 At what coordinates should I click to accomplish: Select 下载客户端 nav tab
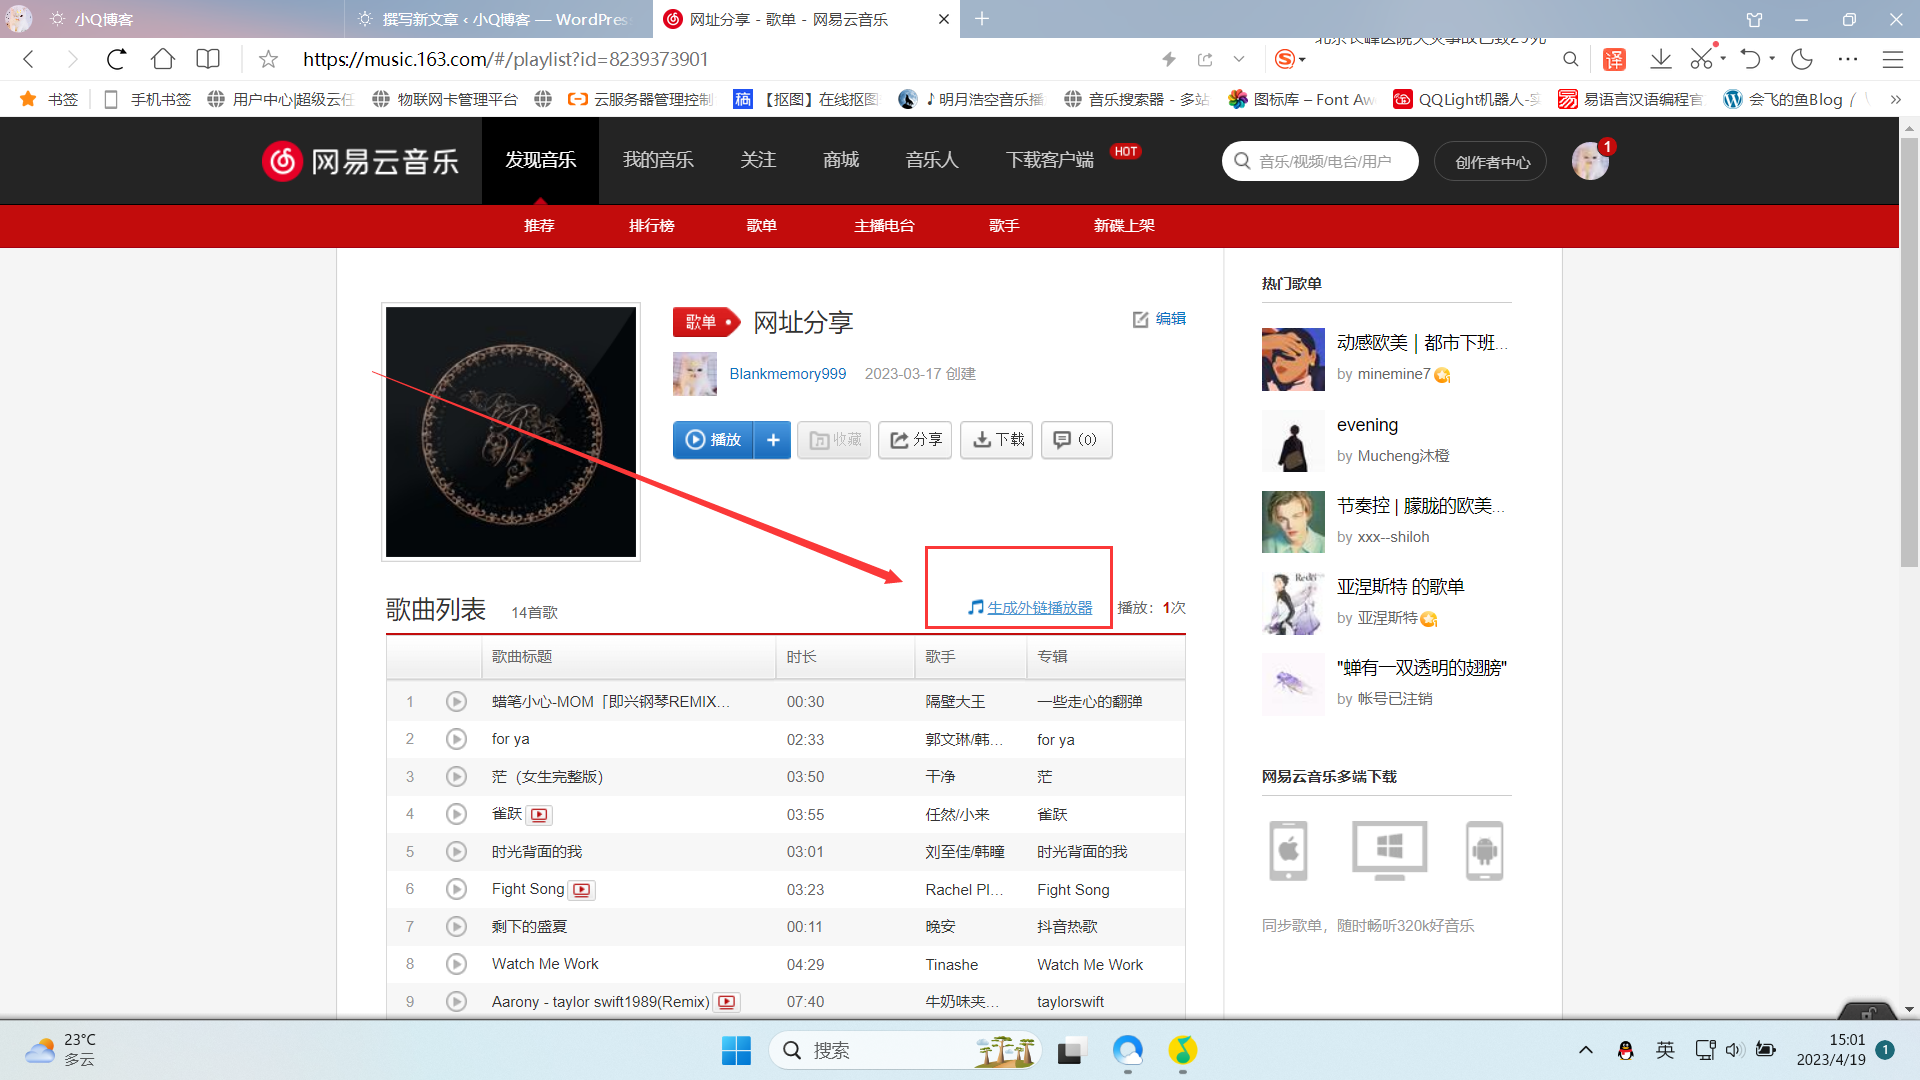click(1049, 161)
